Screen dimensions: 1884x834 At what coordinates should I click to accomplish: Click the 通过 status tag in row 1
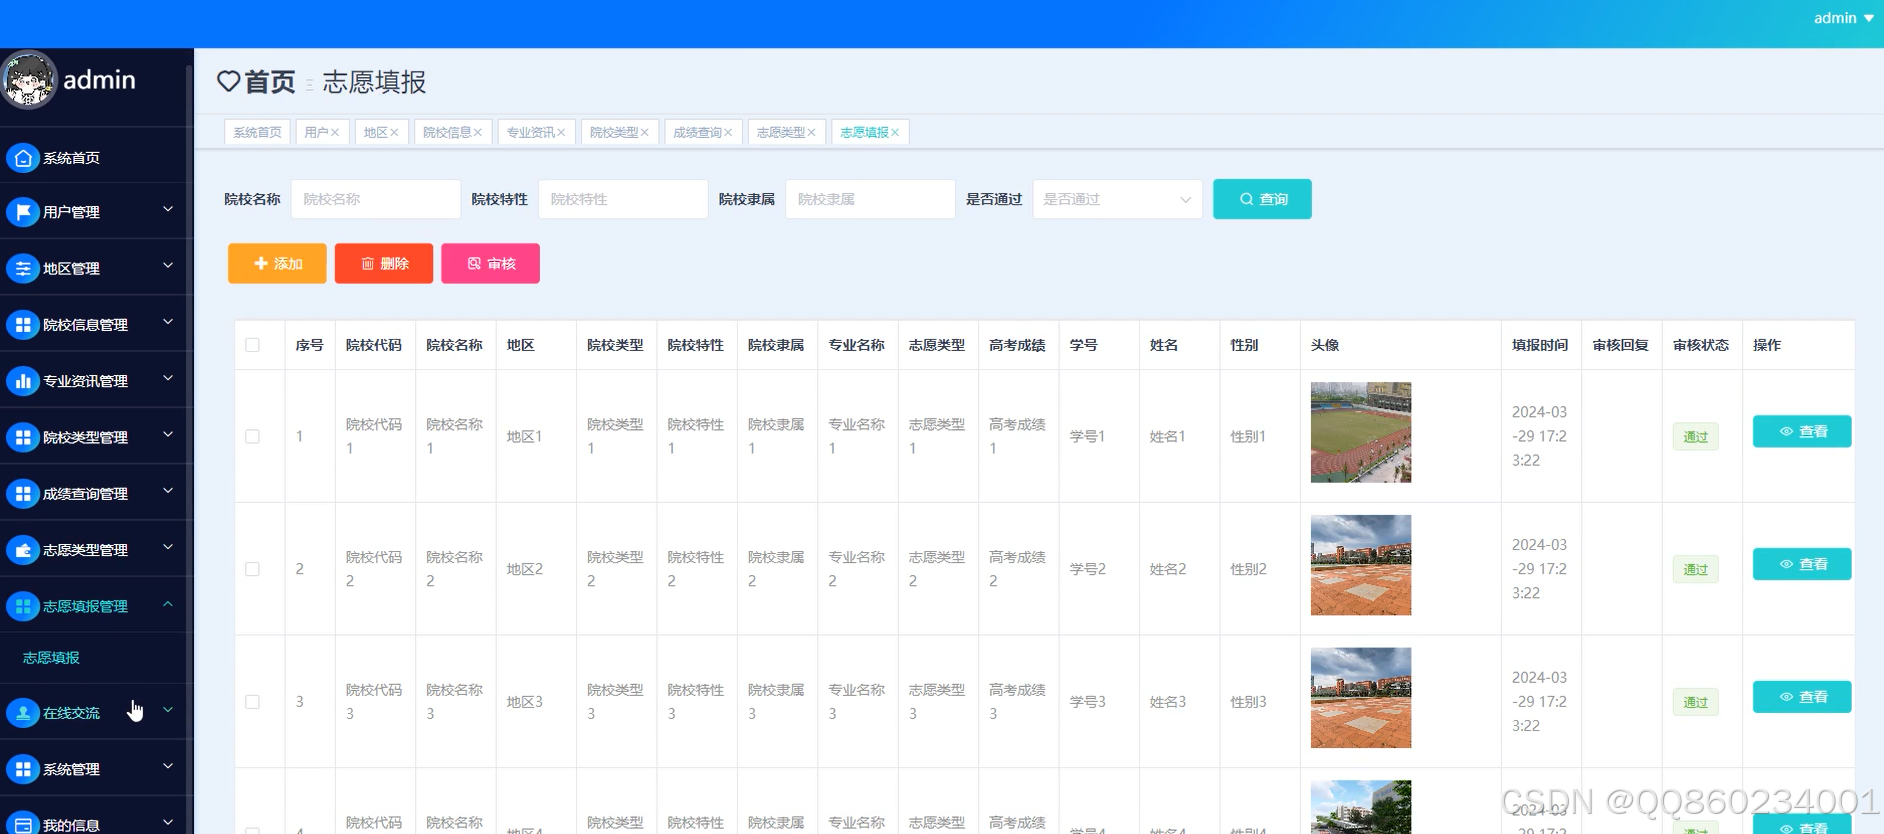(1695, 437)
